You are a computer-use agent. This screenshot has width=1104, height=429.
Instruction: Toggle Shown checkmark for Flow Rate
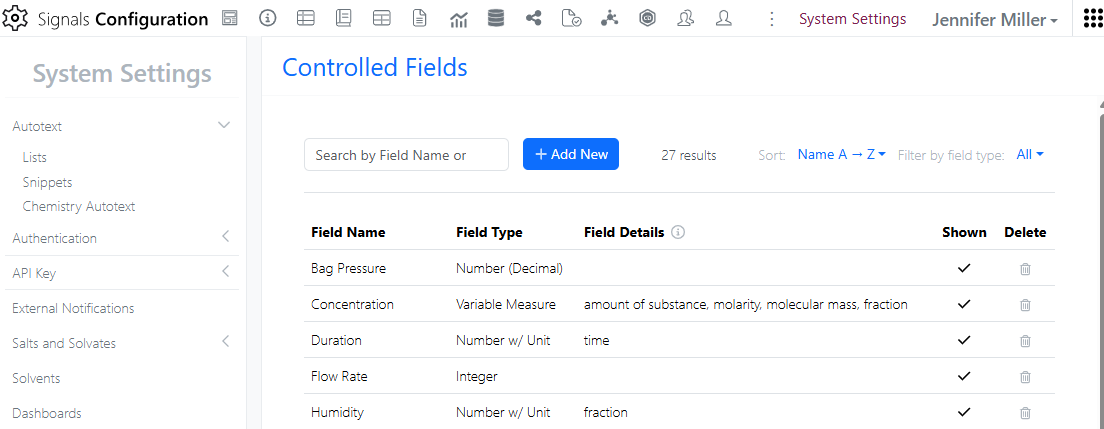(965, 376)
